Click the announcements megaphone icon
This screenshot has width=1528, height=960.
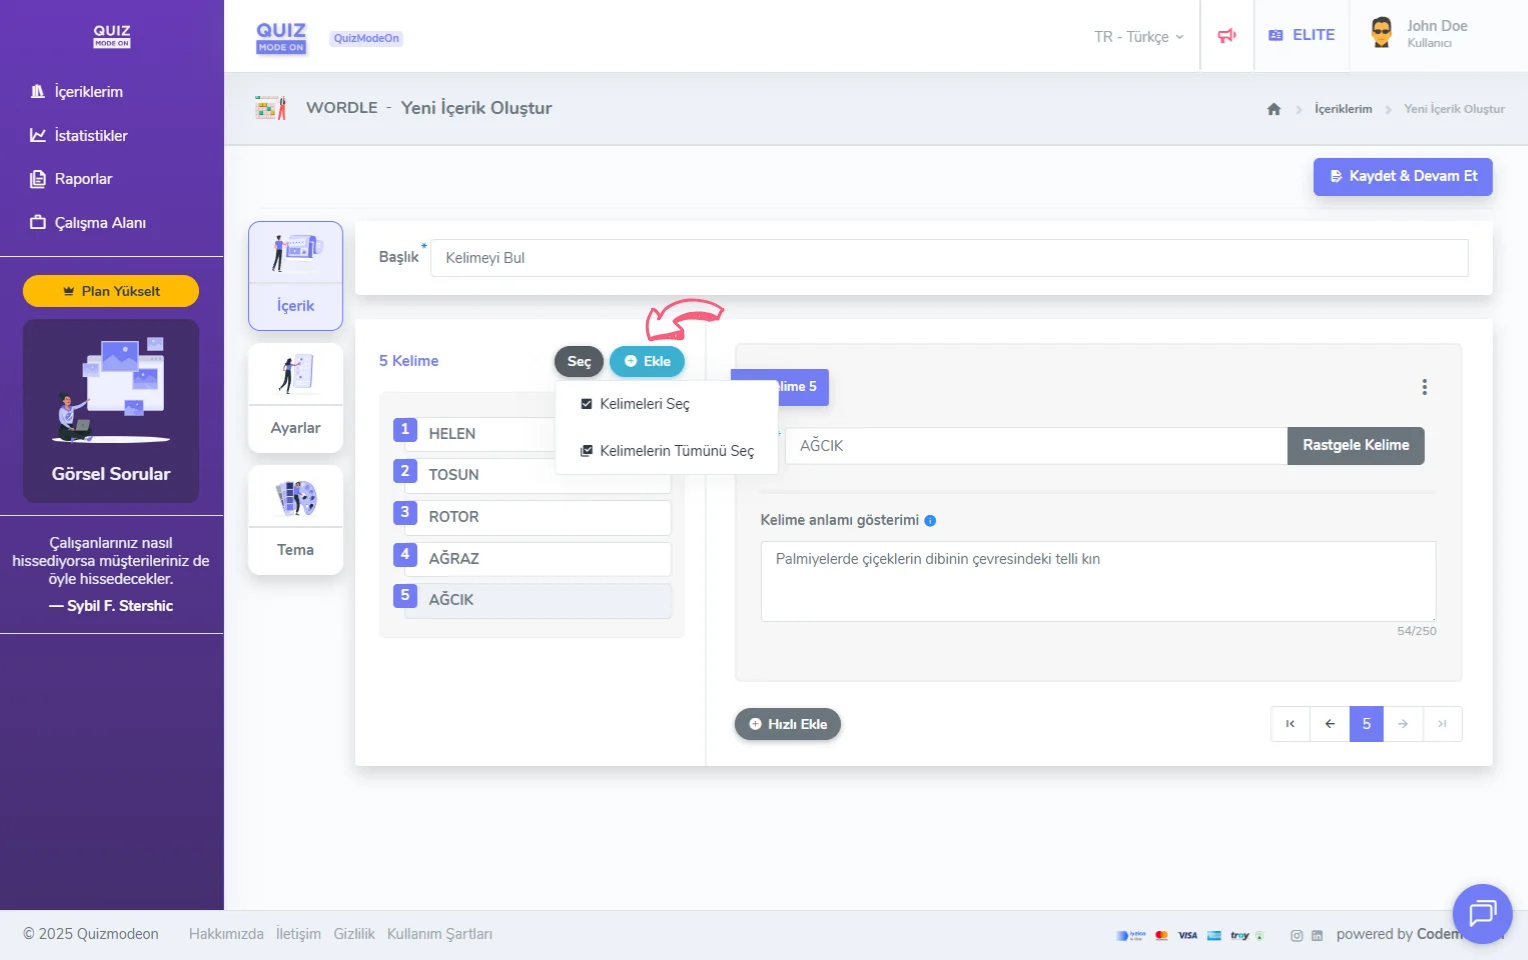1226,36
